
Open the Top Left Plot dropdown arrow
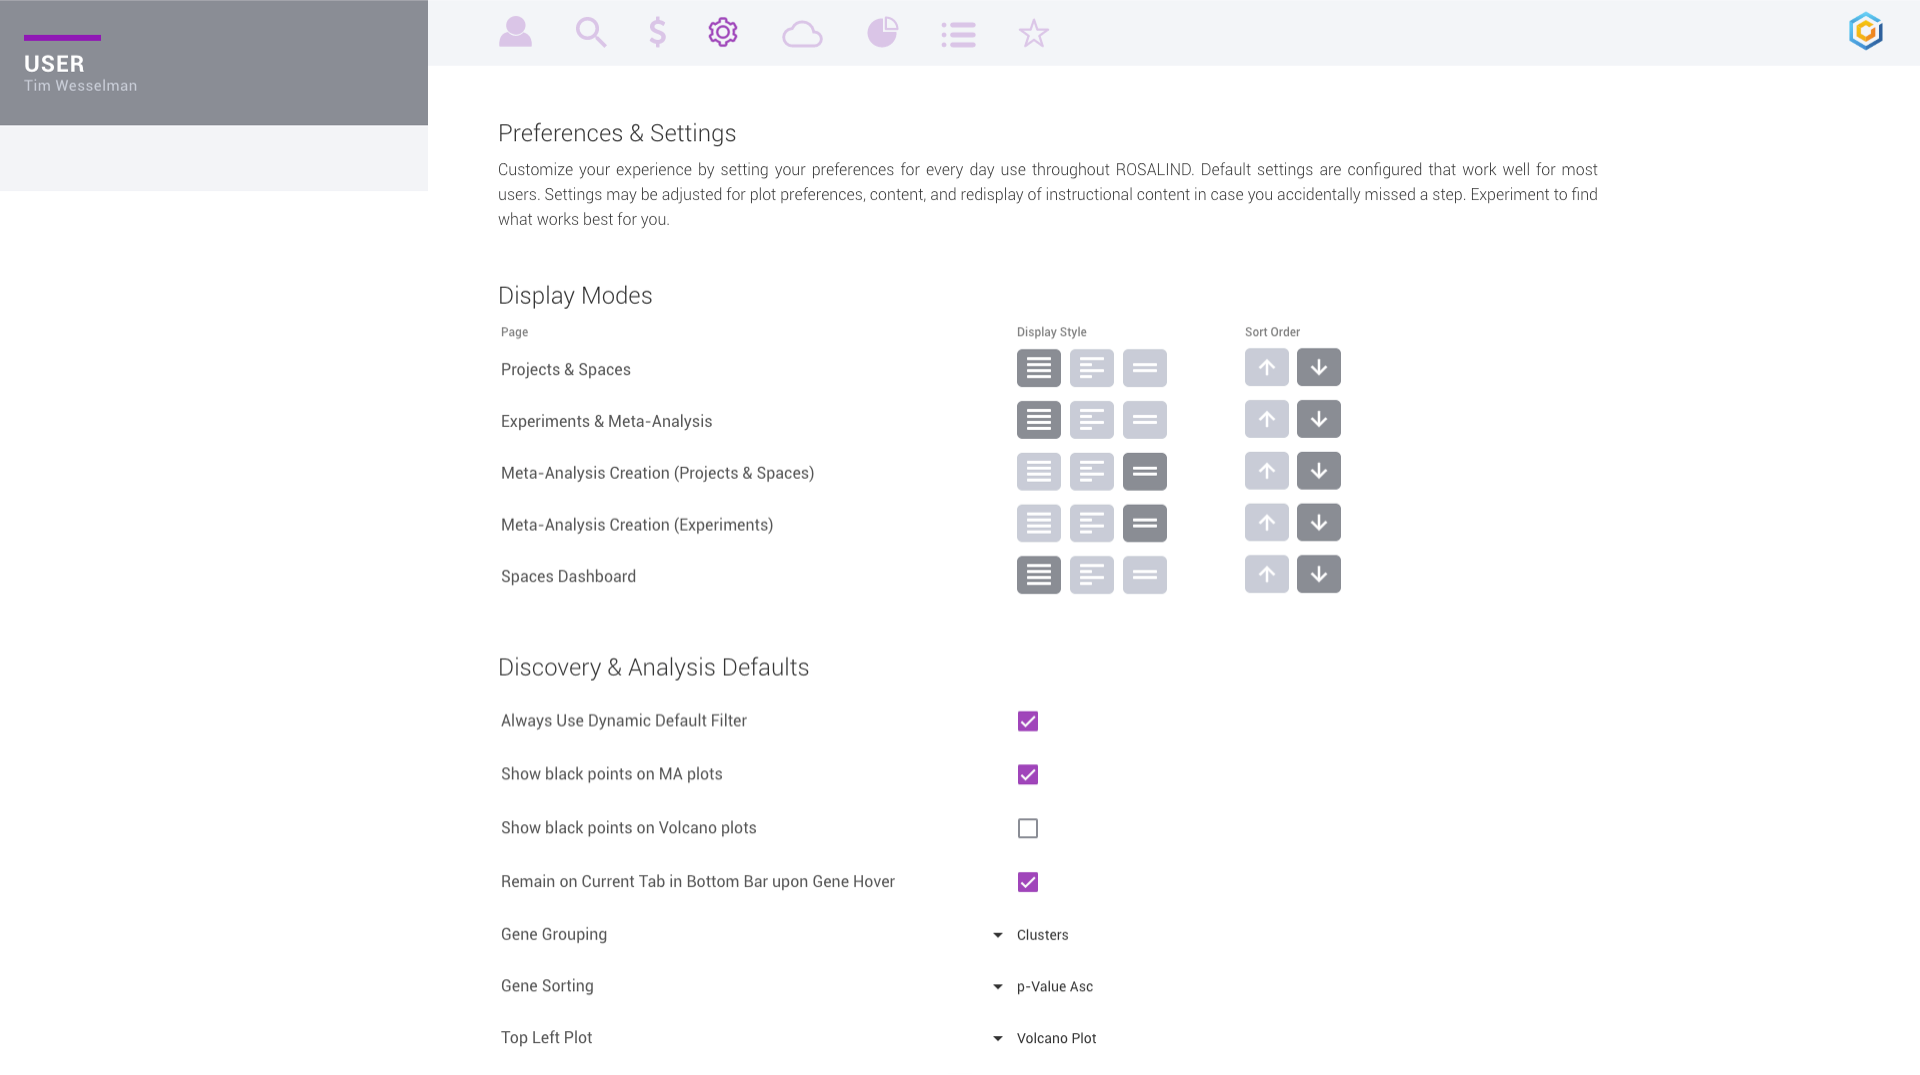pos(998,1040)
